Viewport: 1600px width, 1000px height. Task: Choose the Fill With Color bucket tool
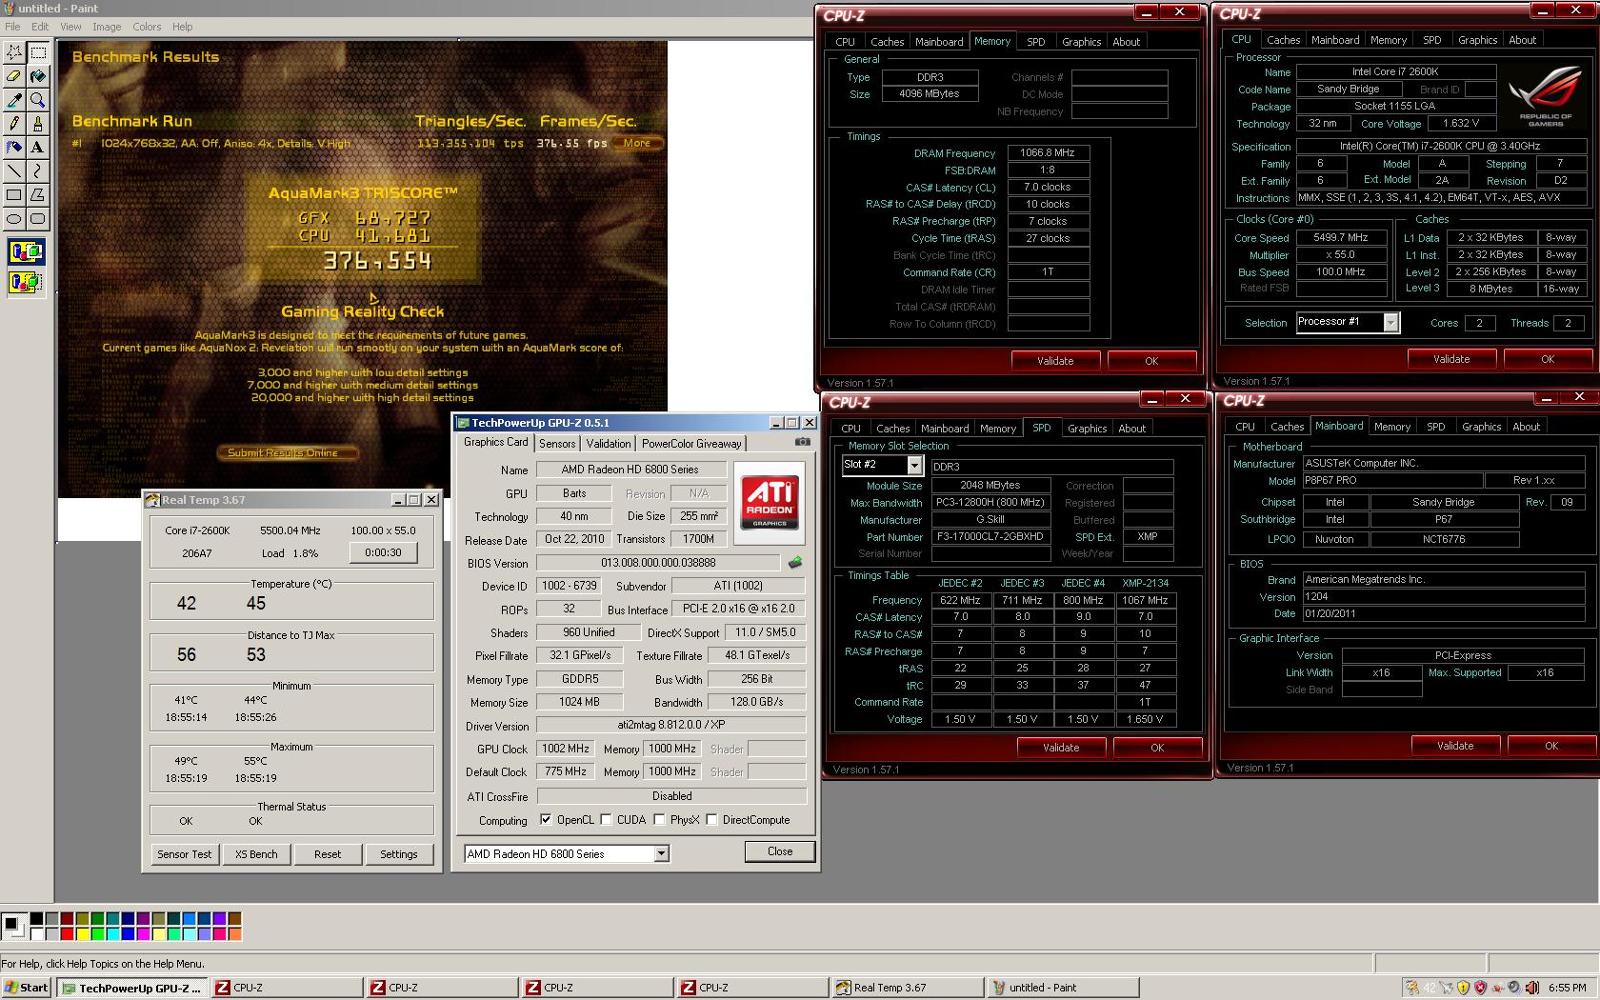[38, 76]
